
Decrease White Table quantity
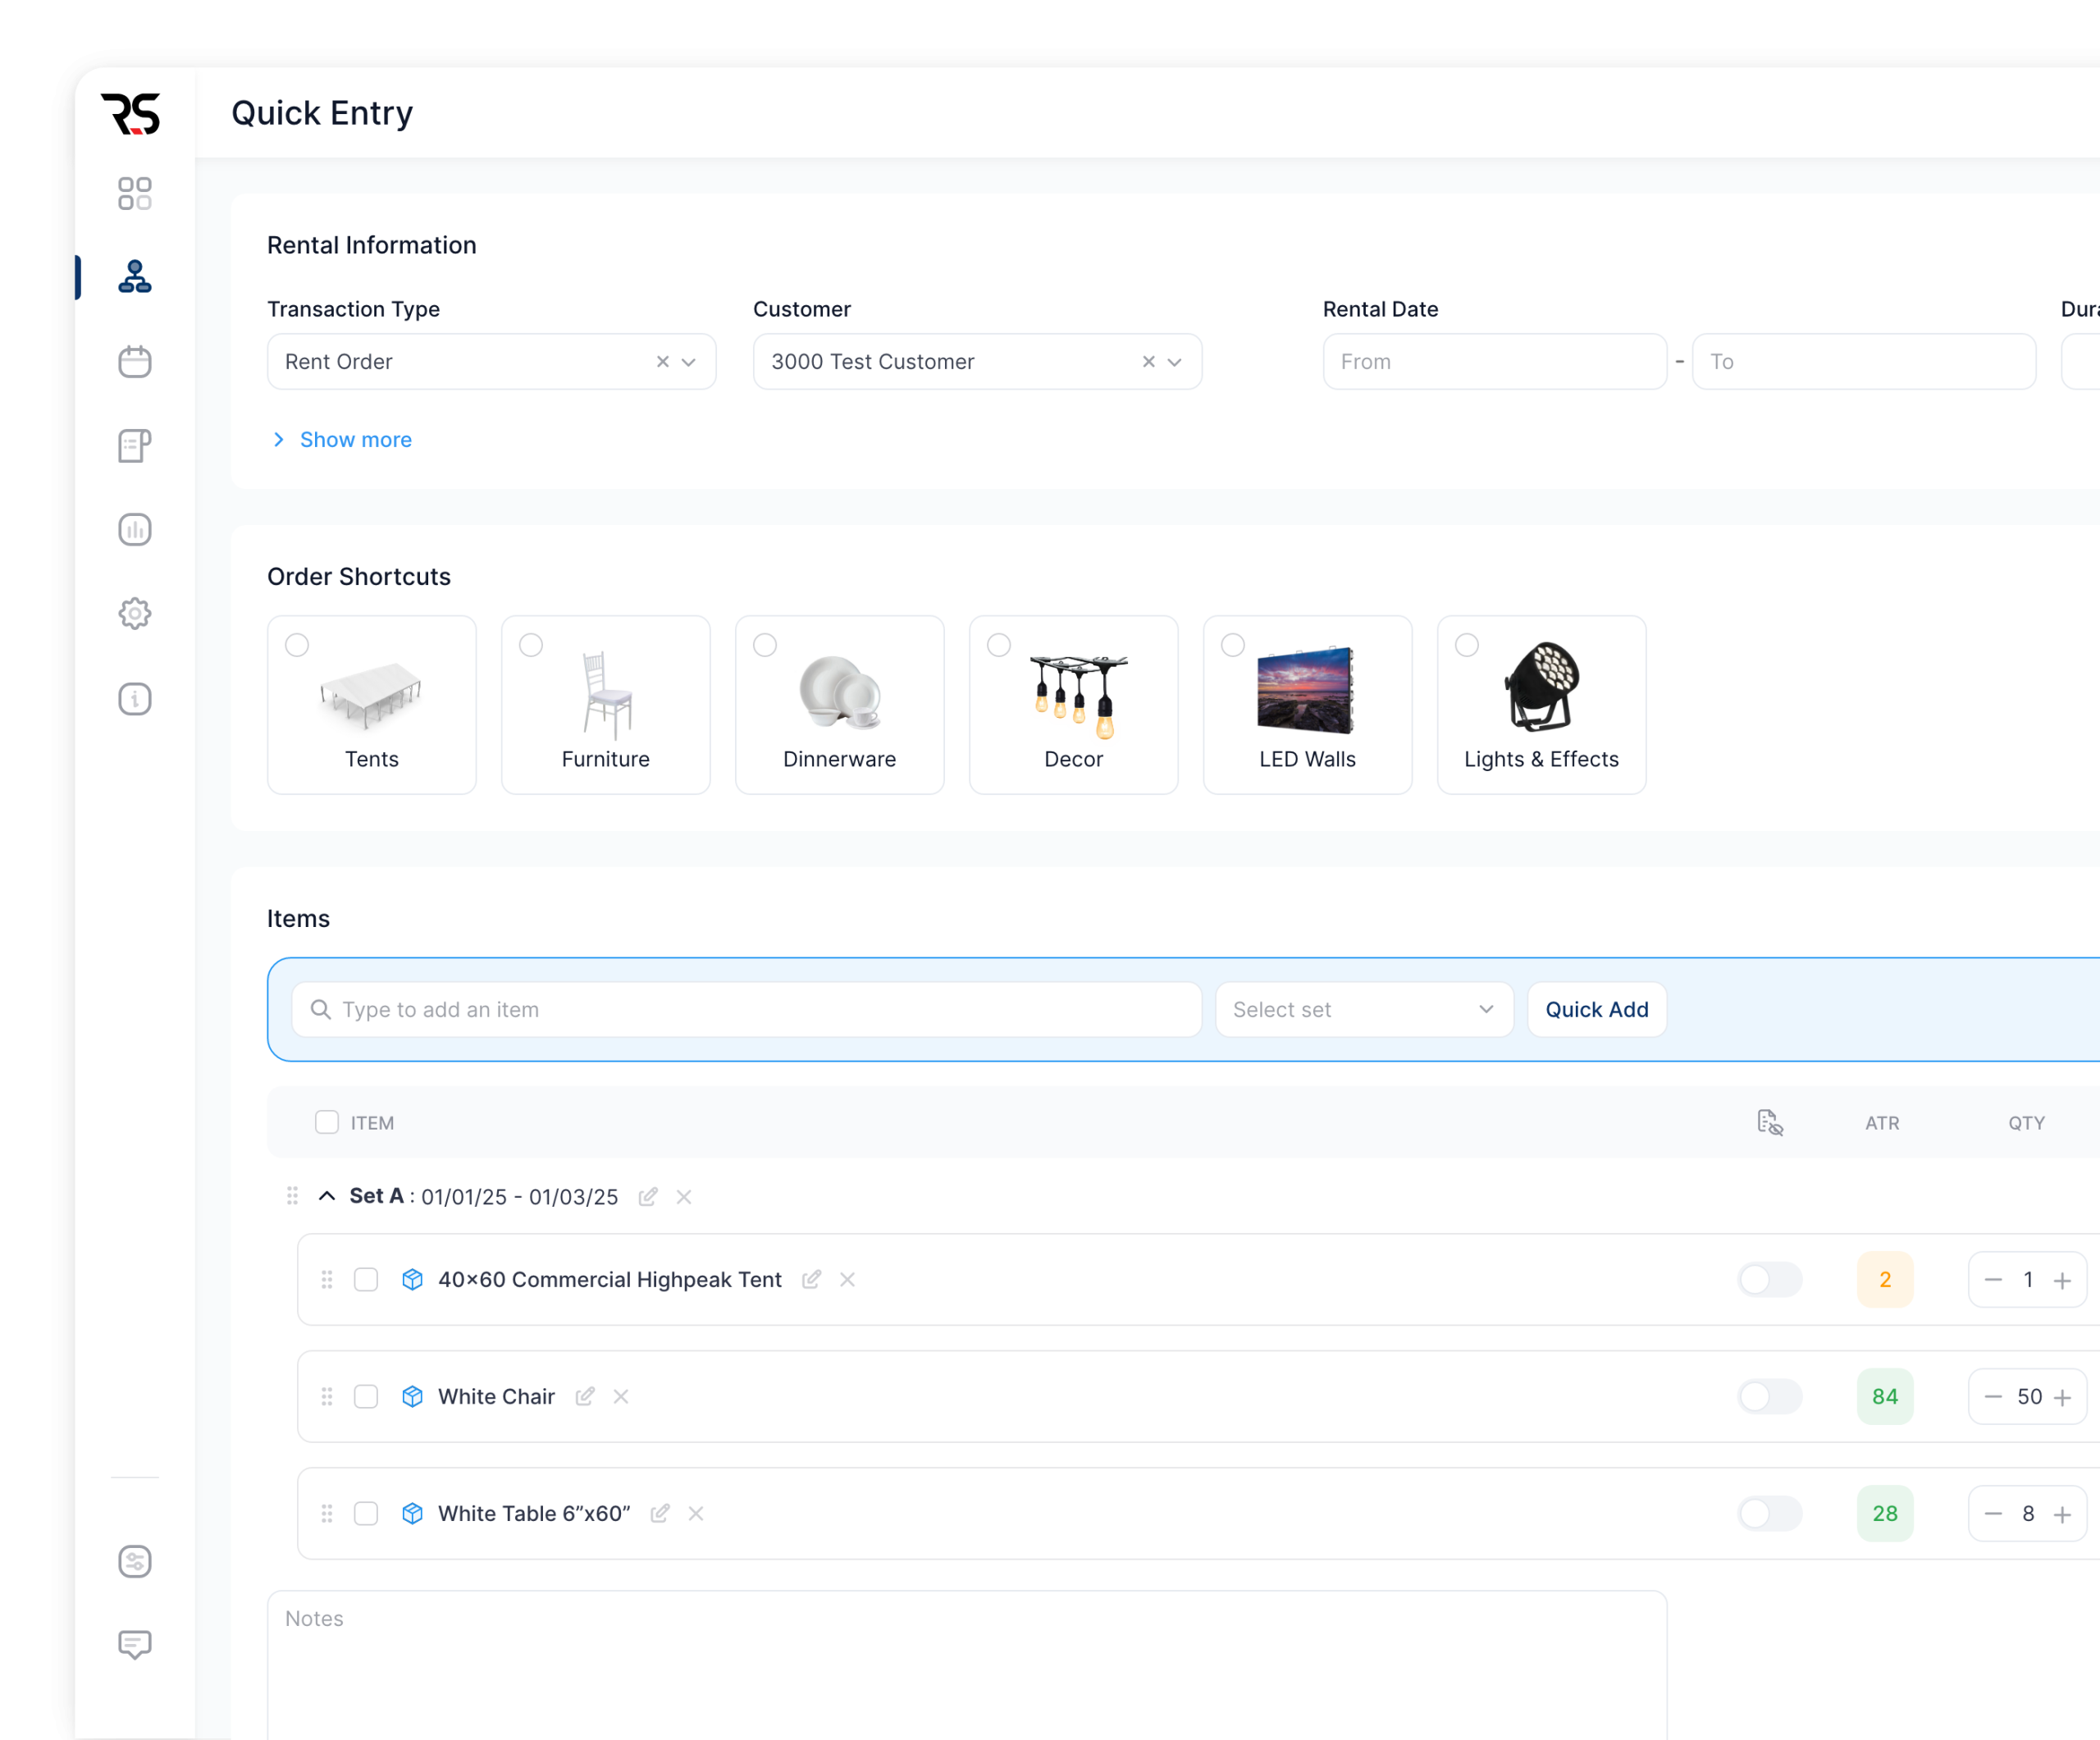[1993, 1514]
